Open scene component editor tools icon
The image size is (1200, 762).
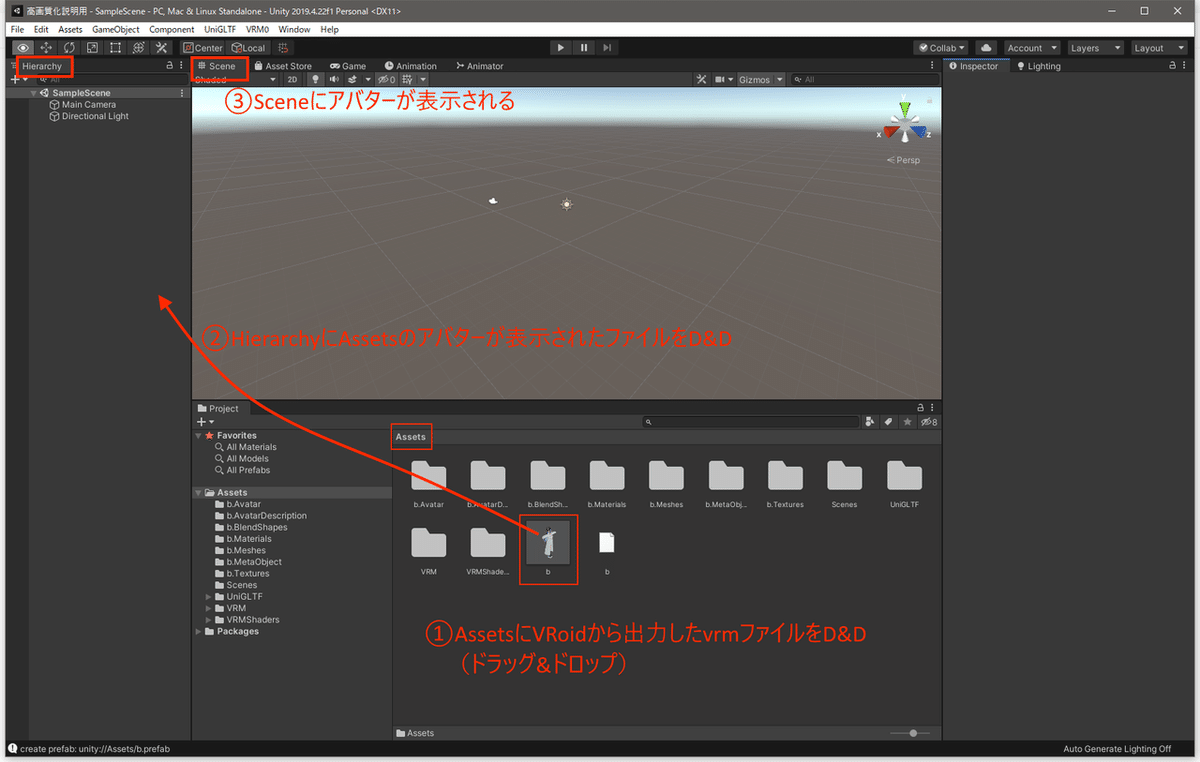click(701, 79)
